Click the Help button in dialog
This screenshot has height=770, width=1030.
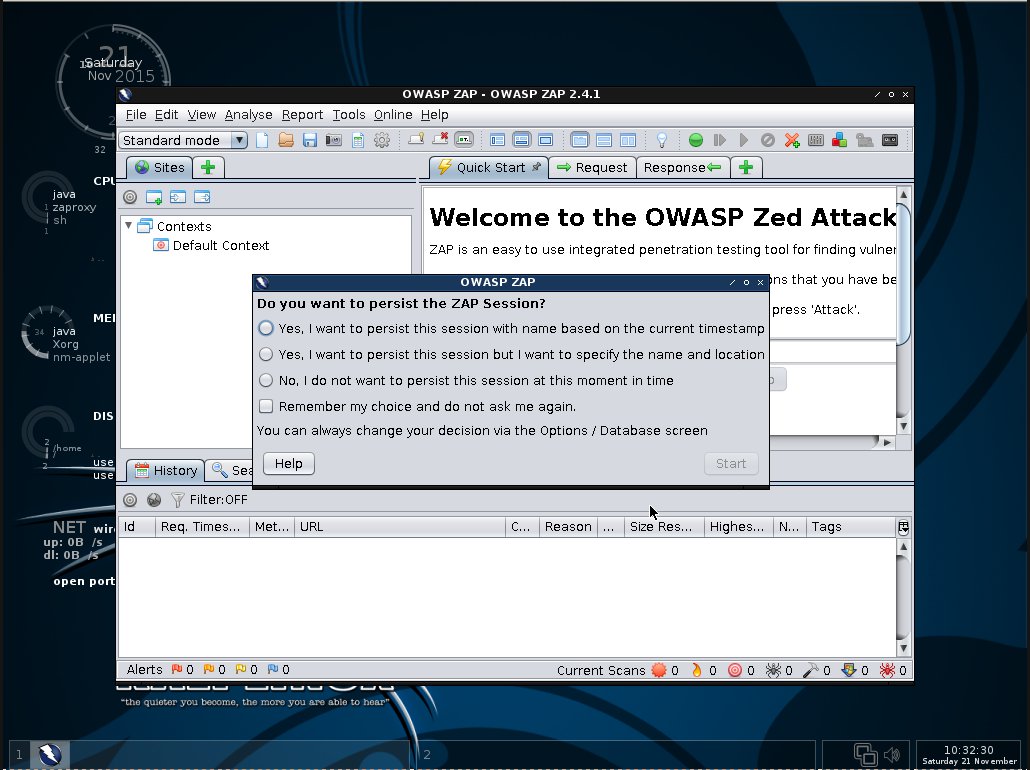(x=288, y=463)
